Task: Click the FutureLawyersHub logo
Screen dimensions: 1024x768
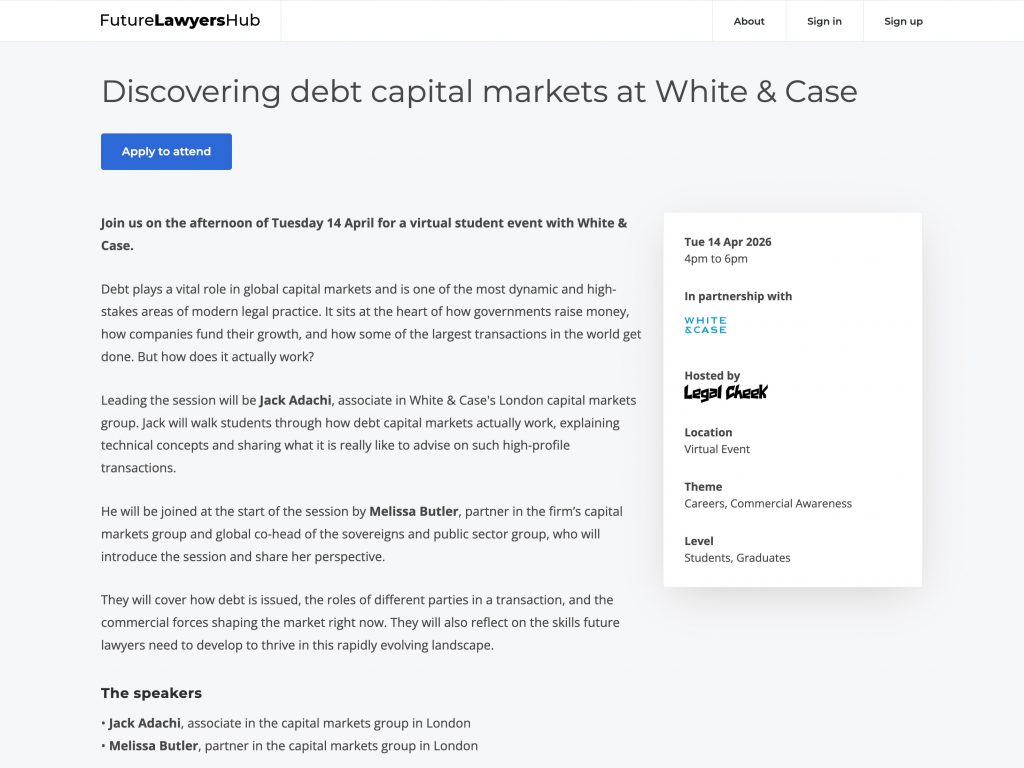Action: point(180,21)
